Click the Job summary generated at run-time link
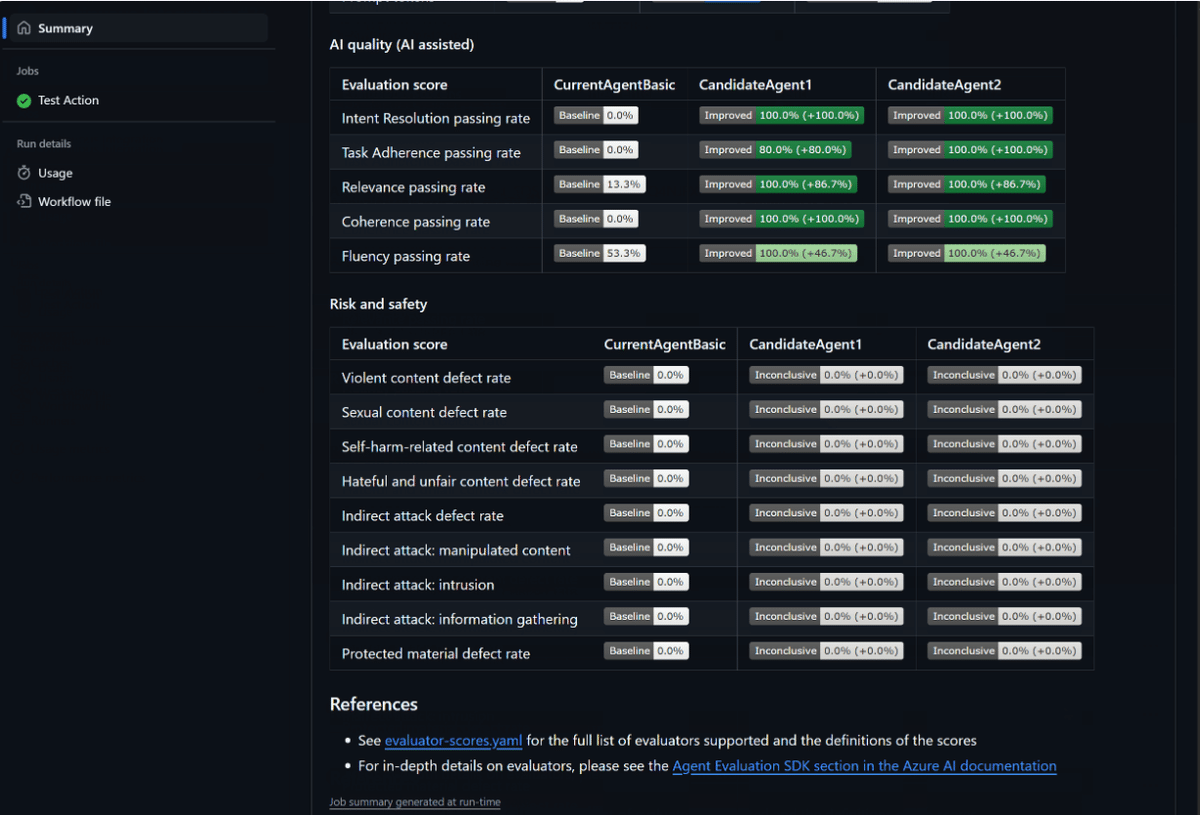The image size is (1200, 815). click(x=415, y=802)
